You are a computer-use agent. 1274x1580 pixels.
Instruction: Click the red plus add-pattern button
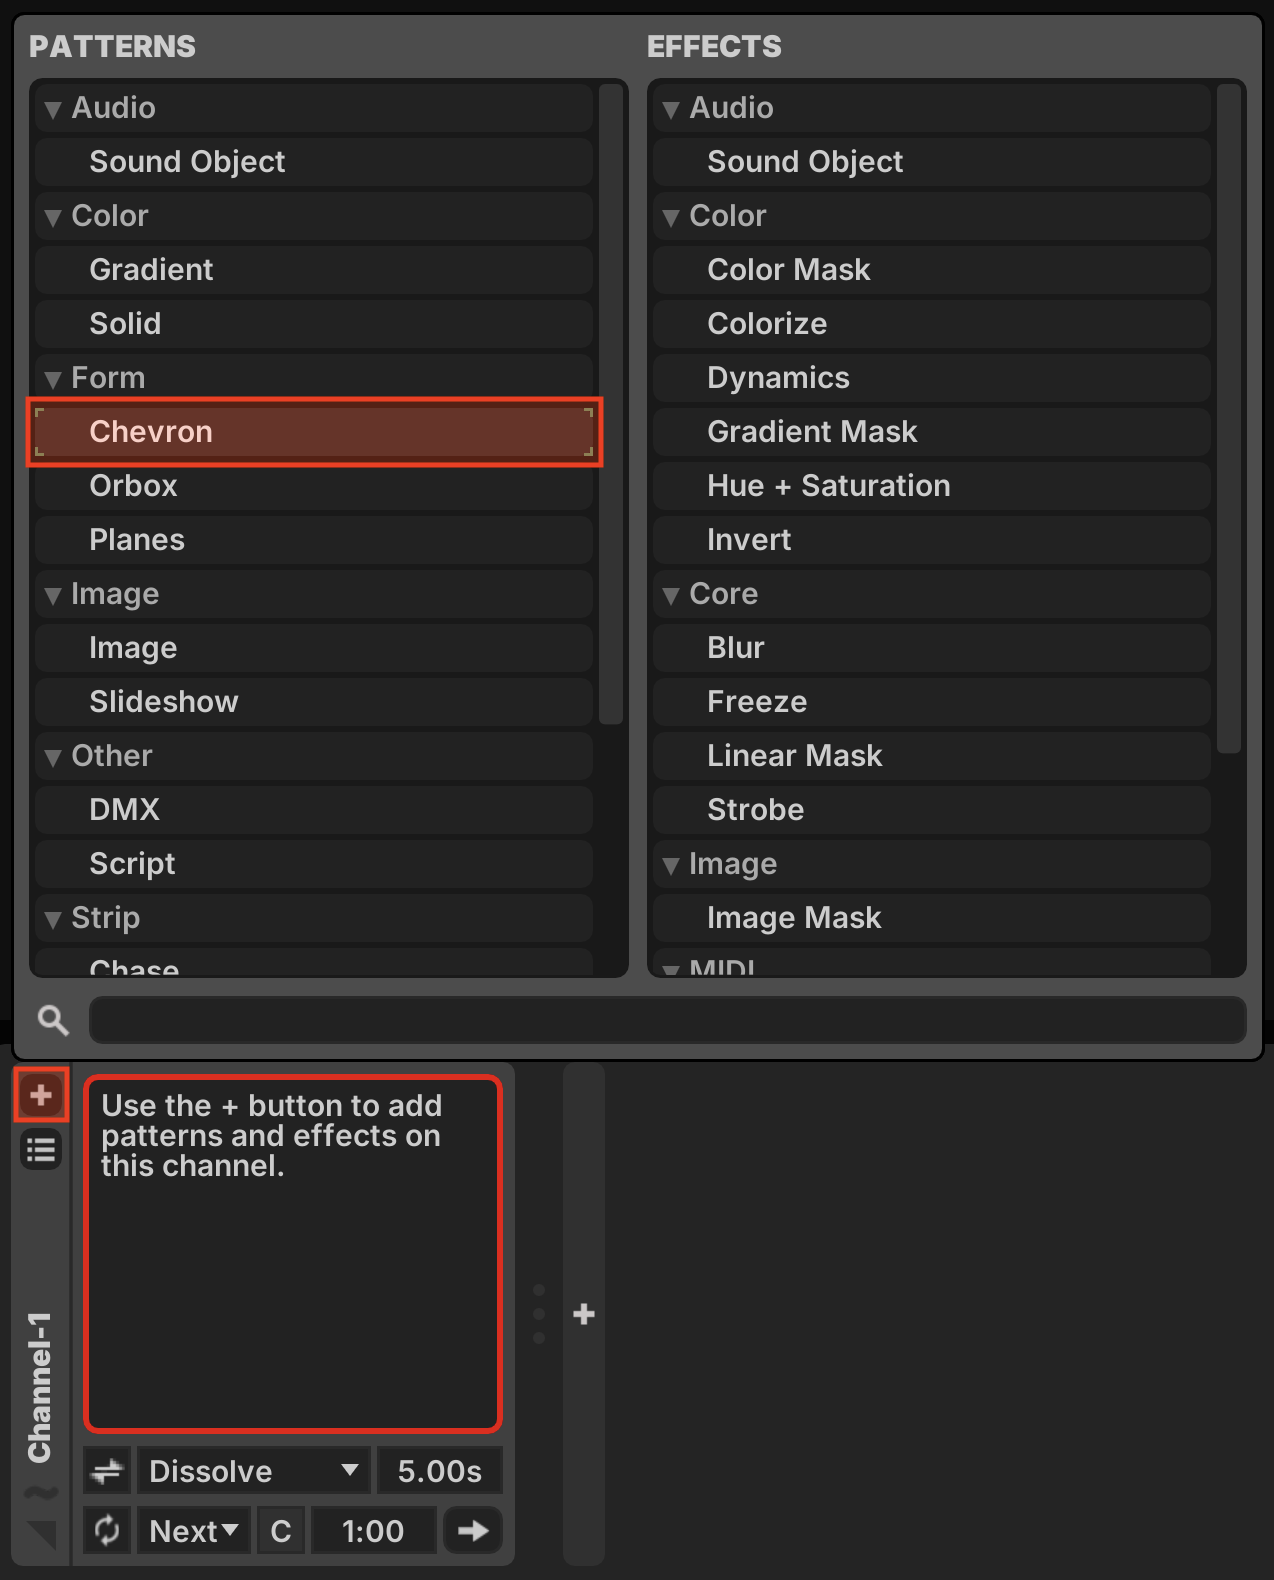41,1095
